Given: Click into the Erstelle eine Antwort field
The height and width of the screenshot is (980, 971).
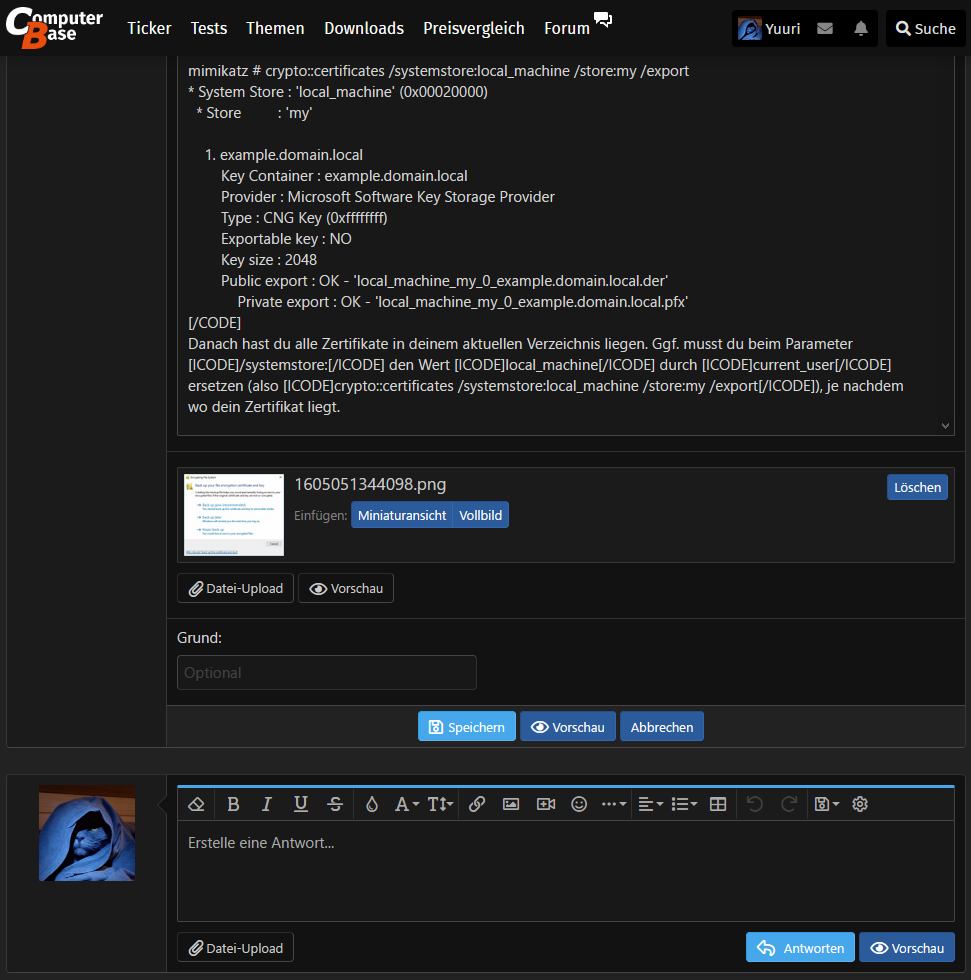Looking at the screenshot, I should click(x=565, y=871).
